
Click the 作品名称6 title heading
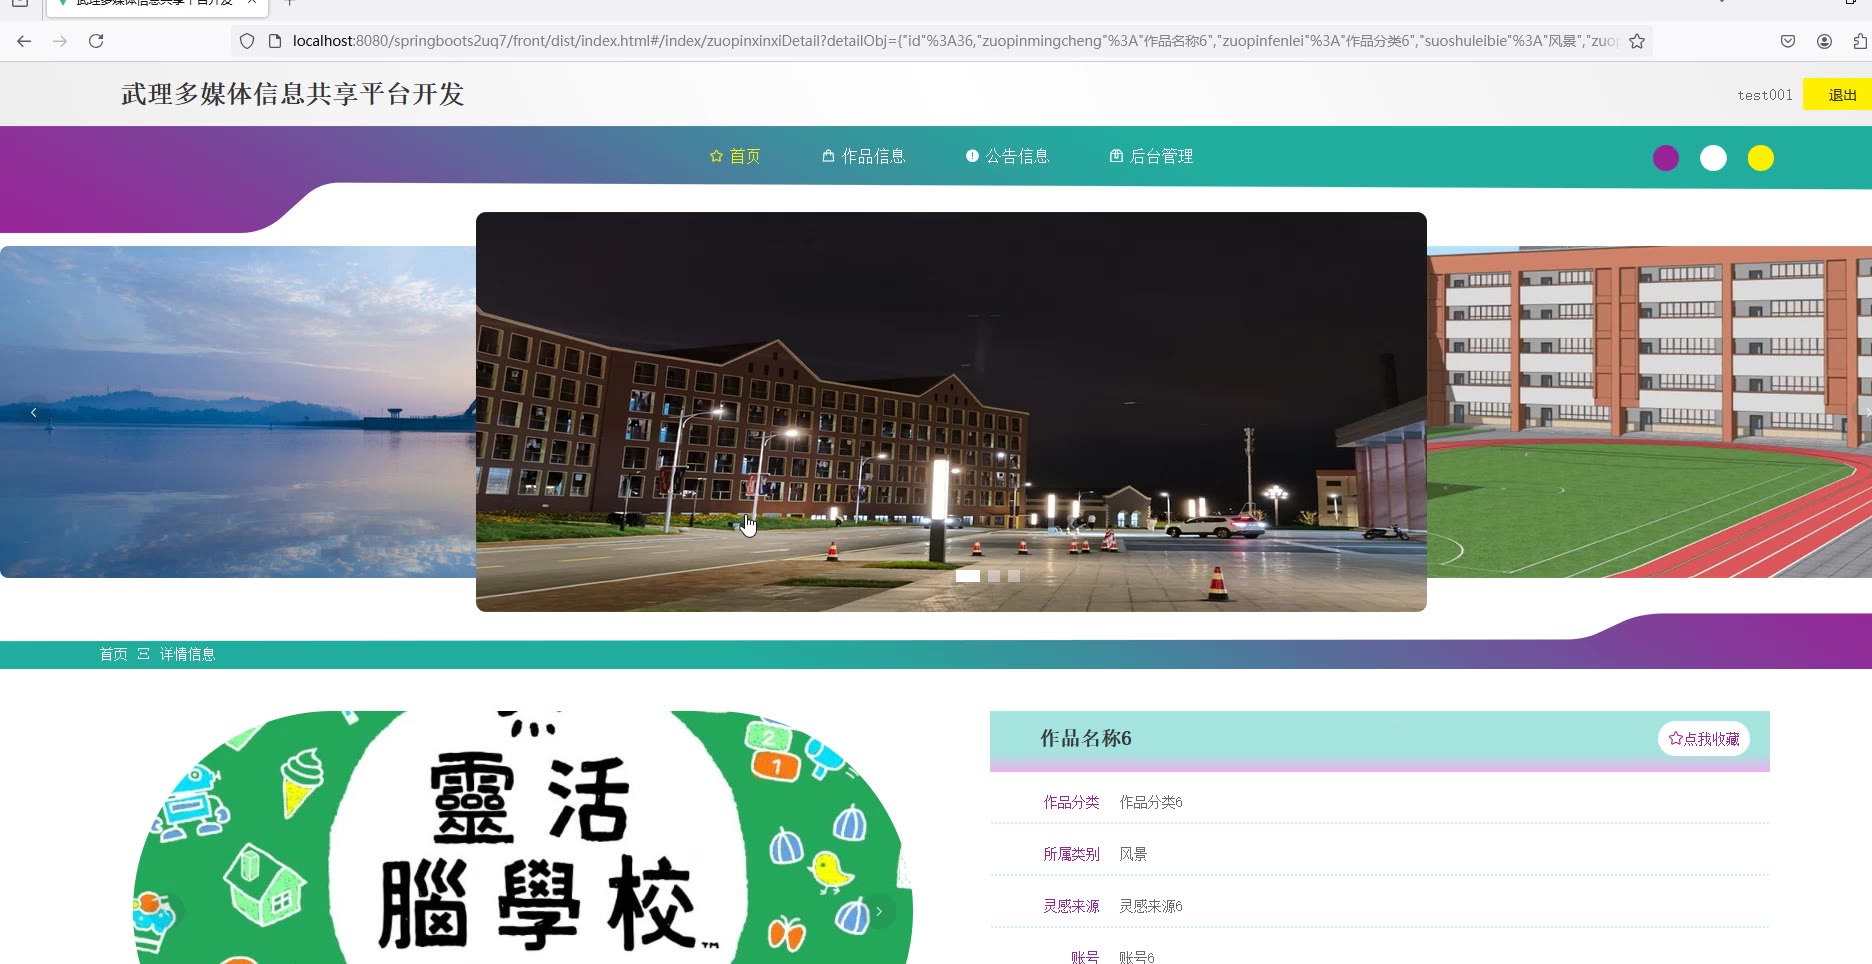1086,738
